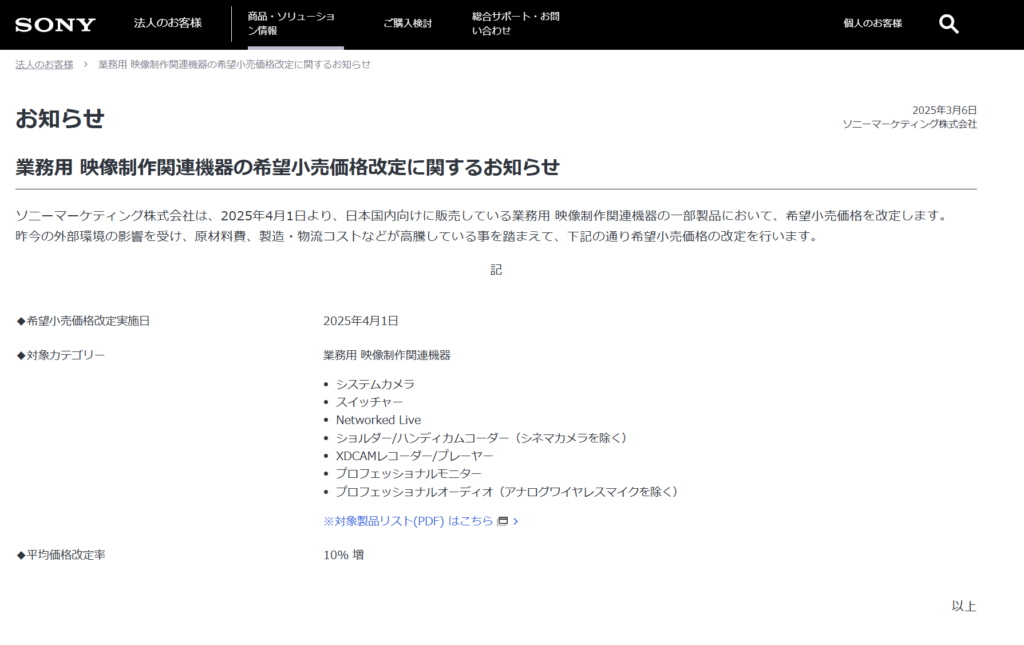Click the SONY logo
Screen dimensions: 1024x645
pos(55,25)
